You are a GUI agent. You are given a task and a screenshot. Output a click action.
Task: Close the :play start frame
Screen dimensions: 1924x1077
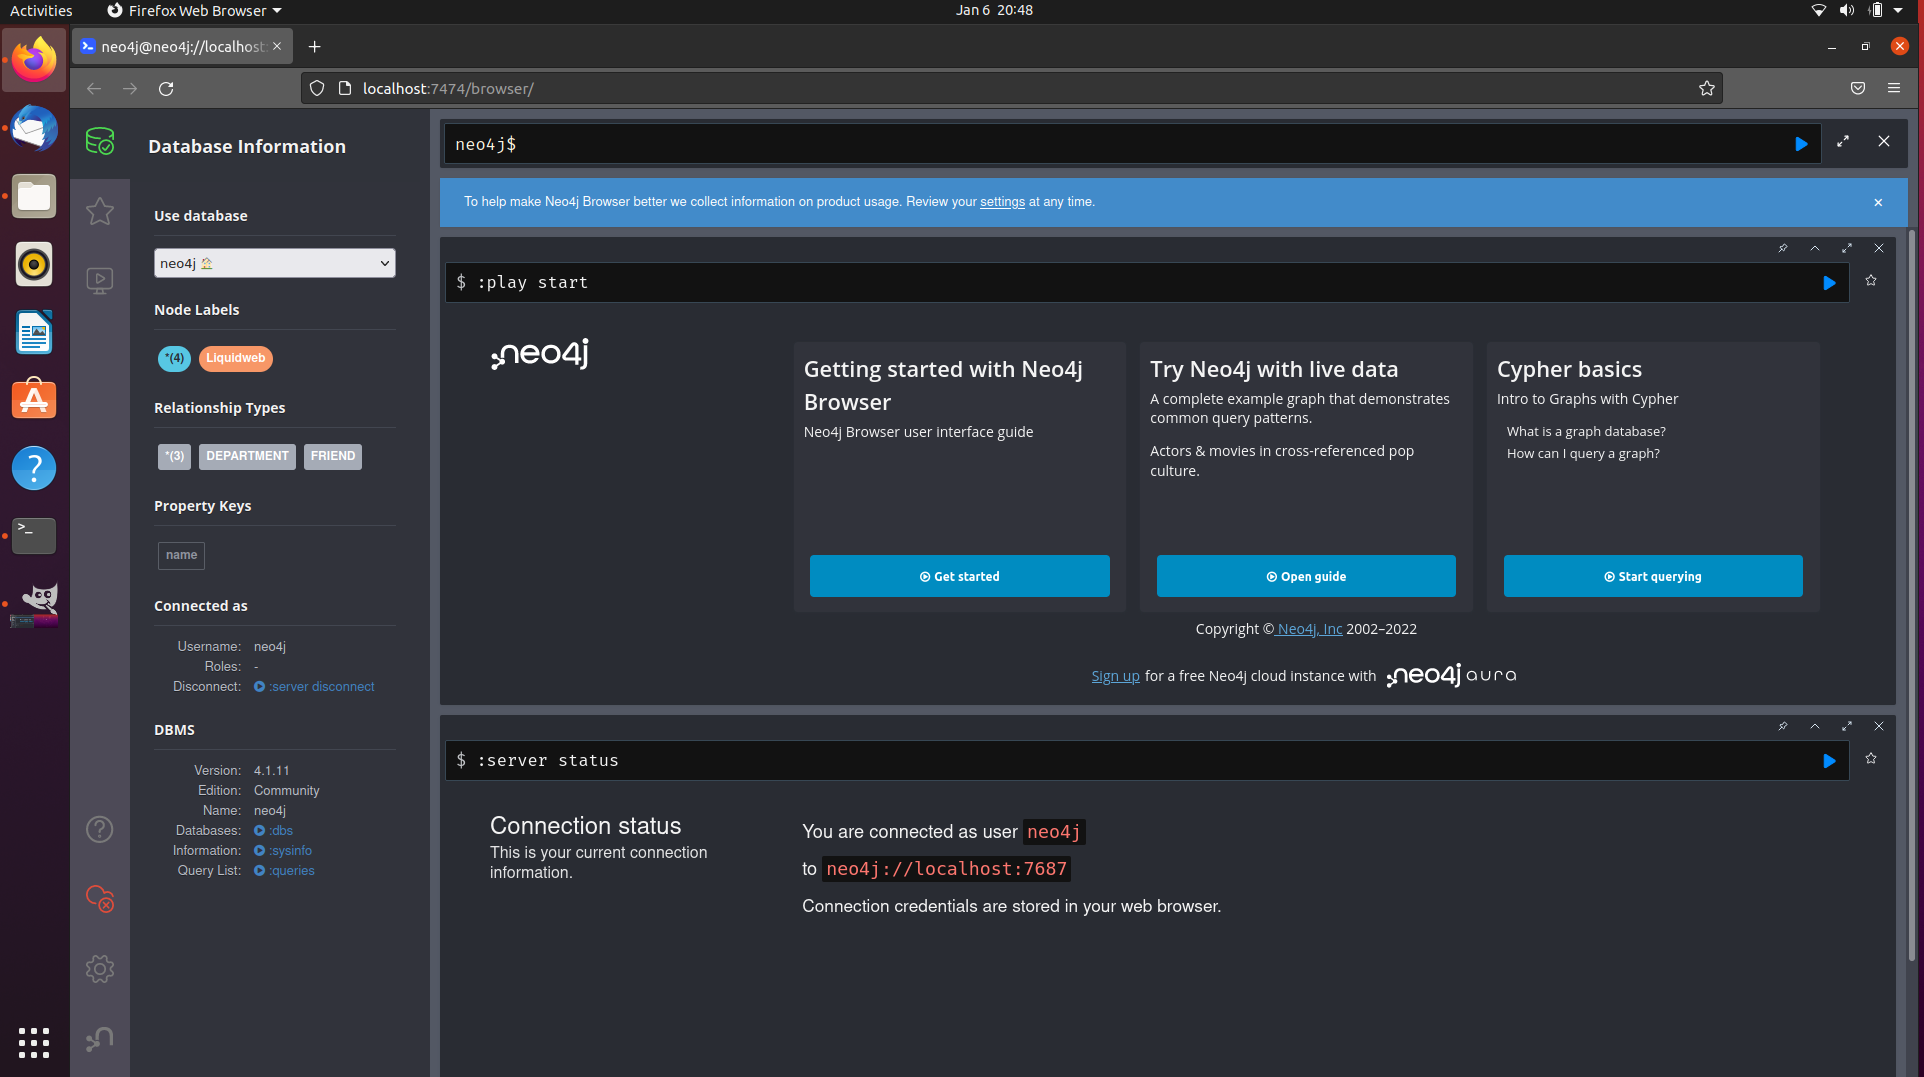point(1879,248)
